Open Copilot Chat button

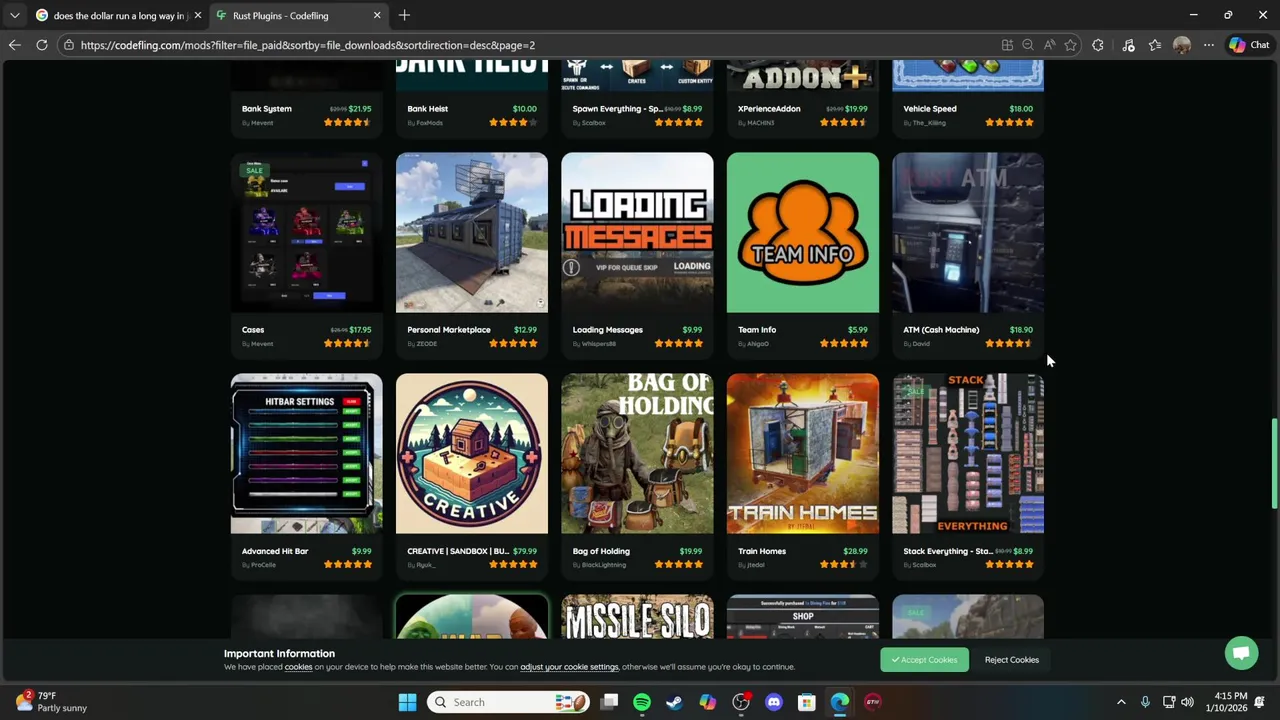[x=1250, y=45]
